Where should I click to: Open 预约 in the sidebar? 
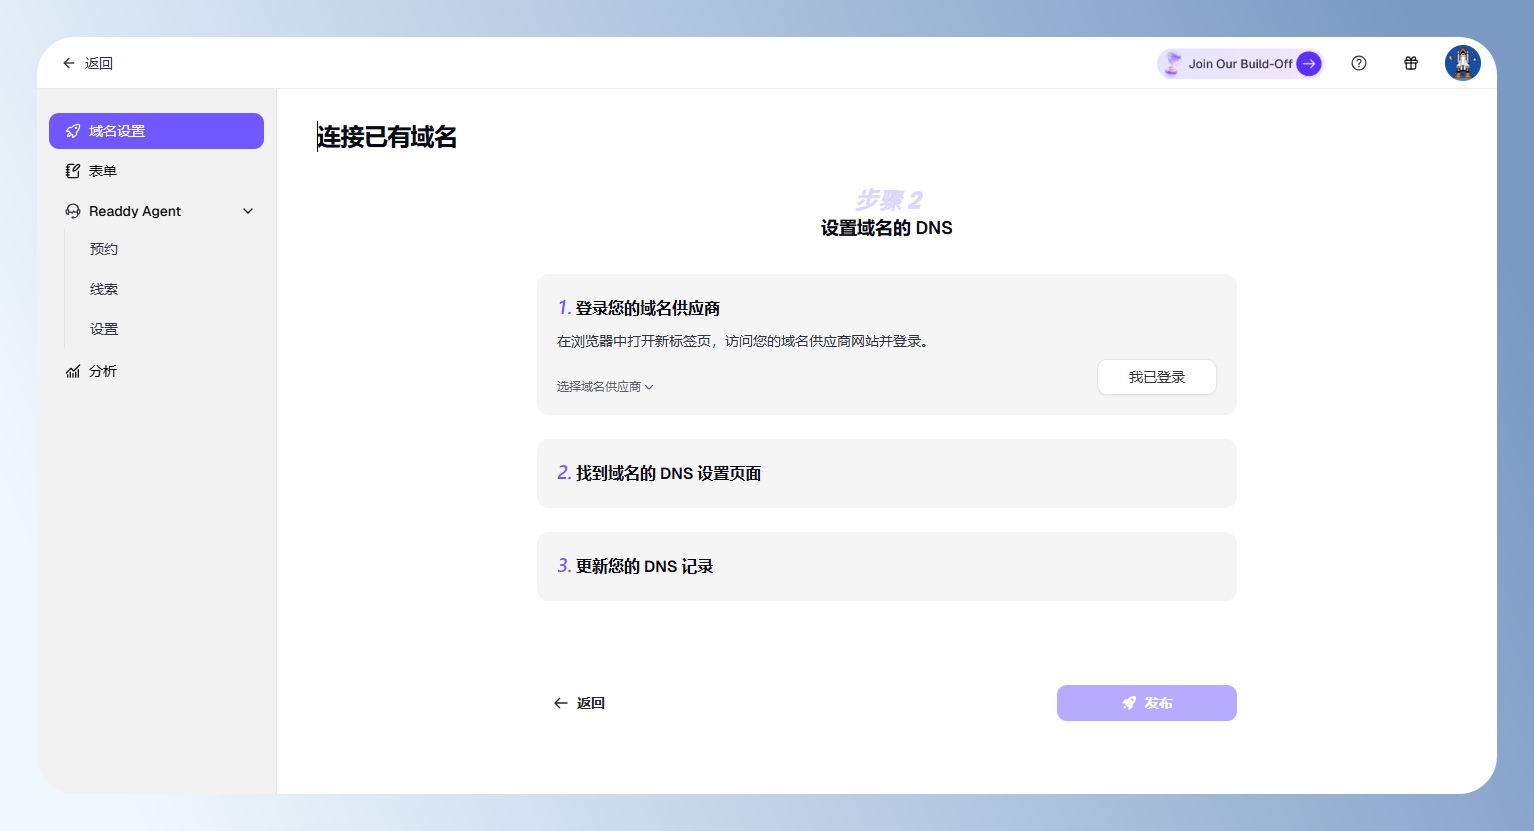(x=104, y=249)
